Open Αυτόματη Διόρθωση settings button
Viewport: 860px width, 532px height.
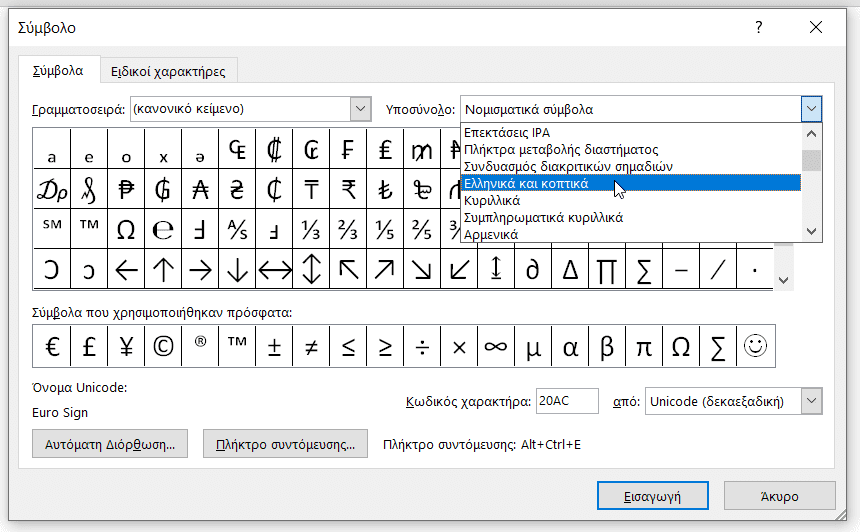click(x=110, y=444)
